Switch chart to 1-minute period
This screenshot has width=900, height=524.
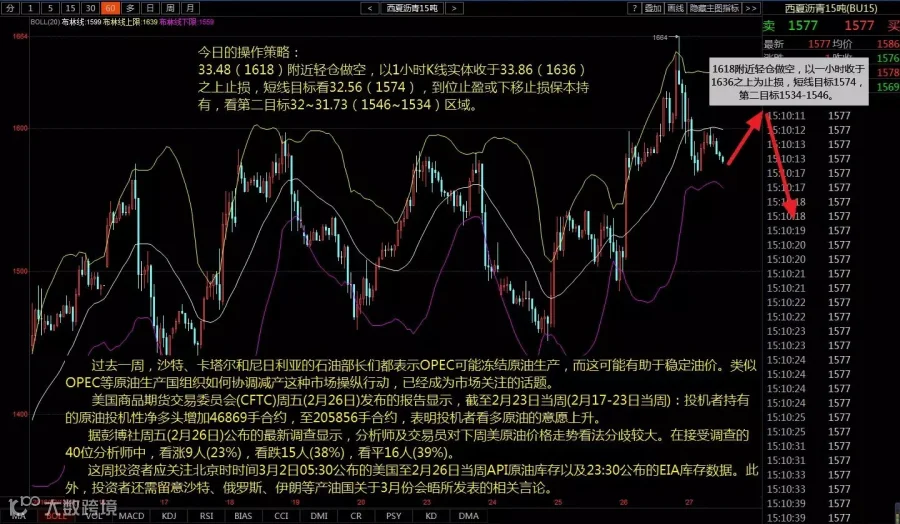tap(30, 8)
